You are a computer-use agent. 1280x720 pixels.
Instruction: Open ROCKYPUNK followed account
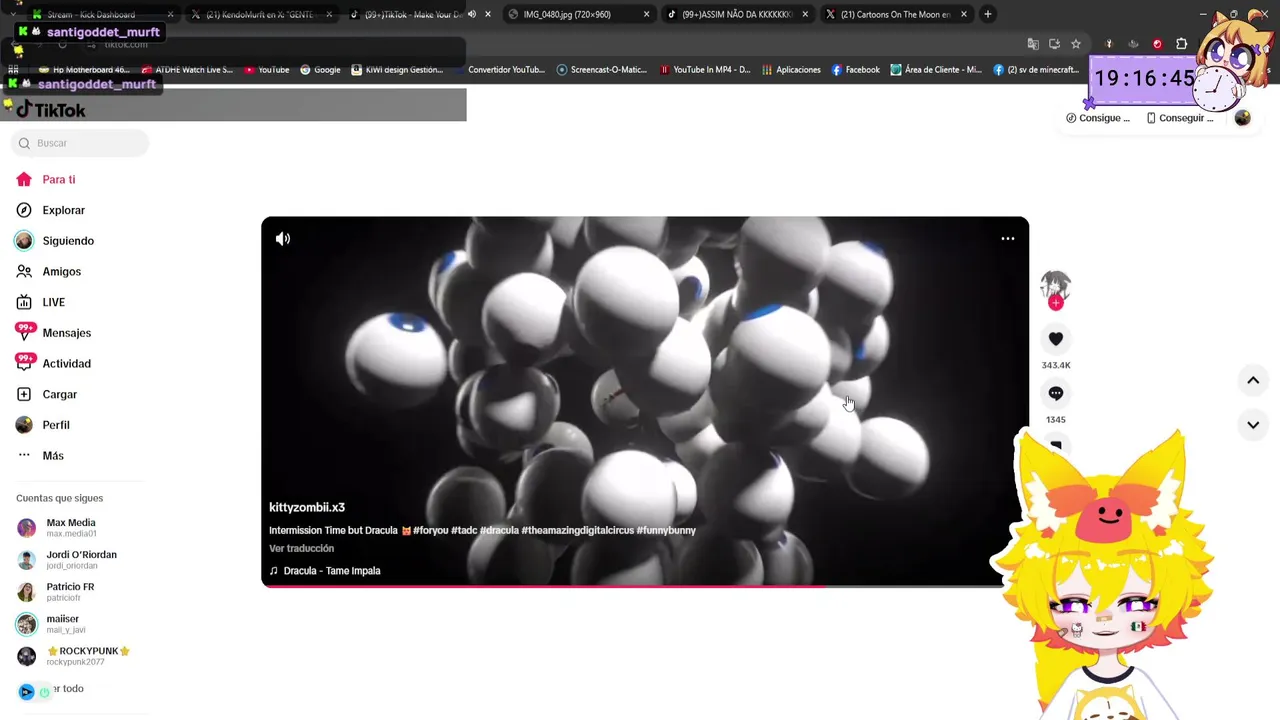(73, 656)
